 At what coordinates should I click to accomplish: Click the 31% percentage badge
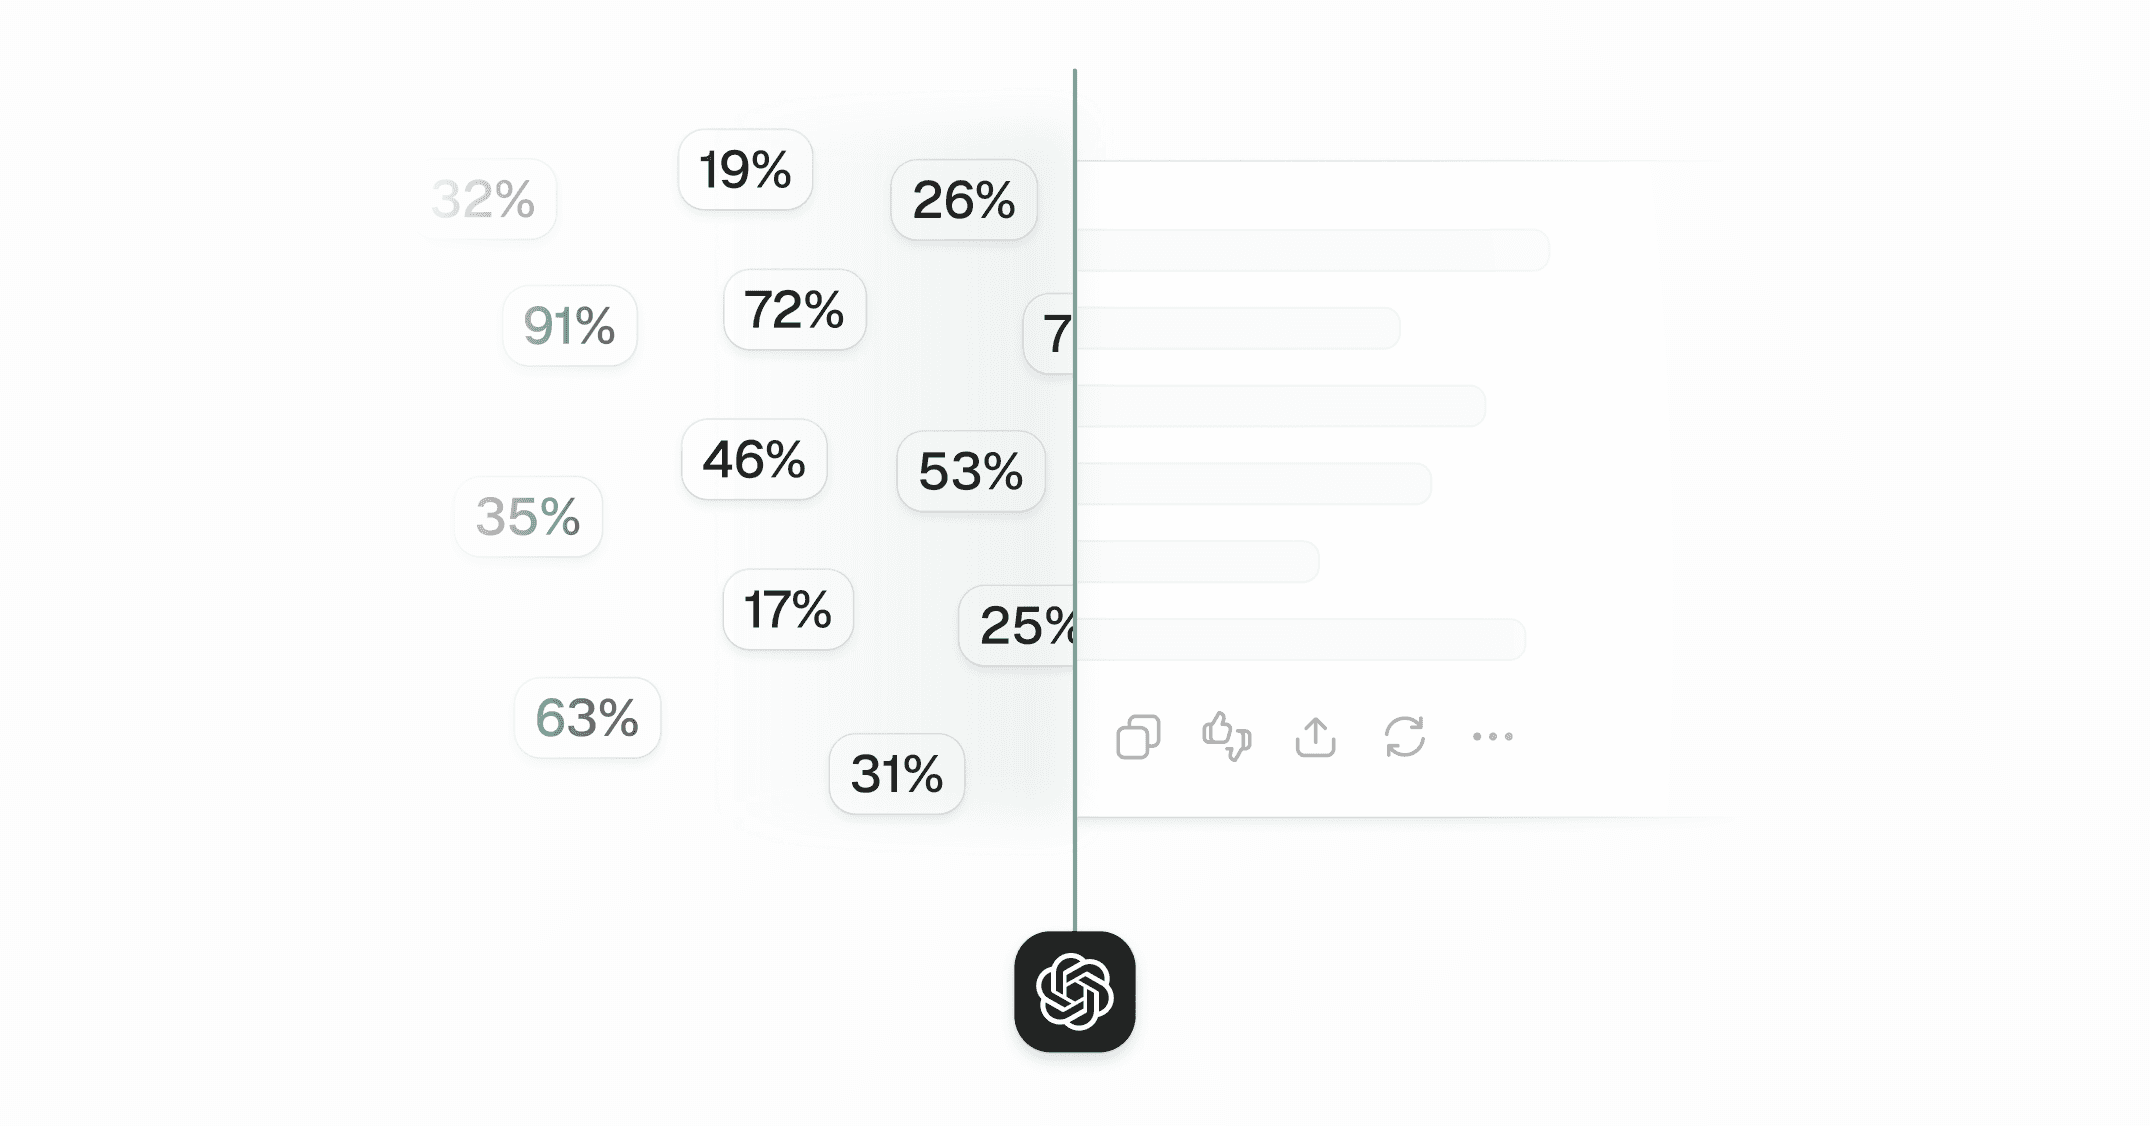[x=897, y=773]
